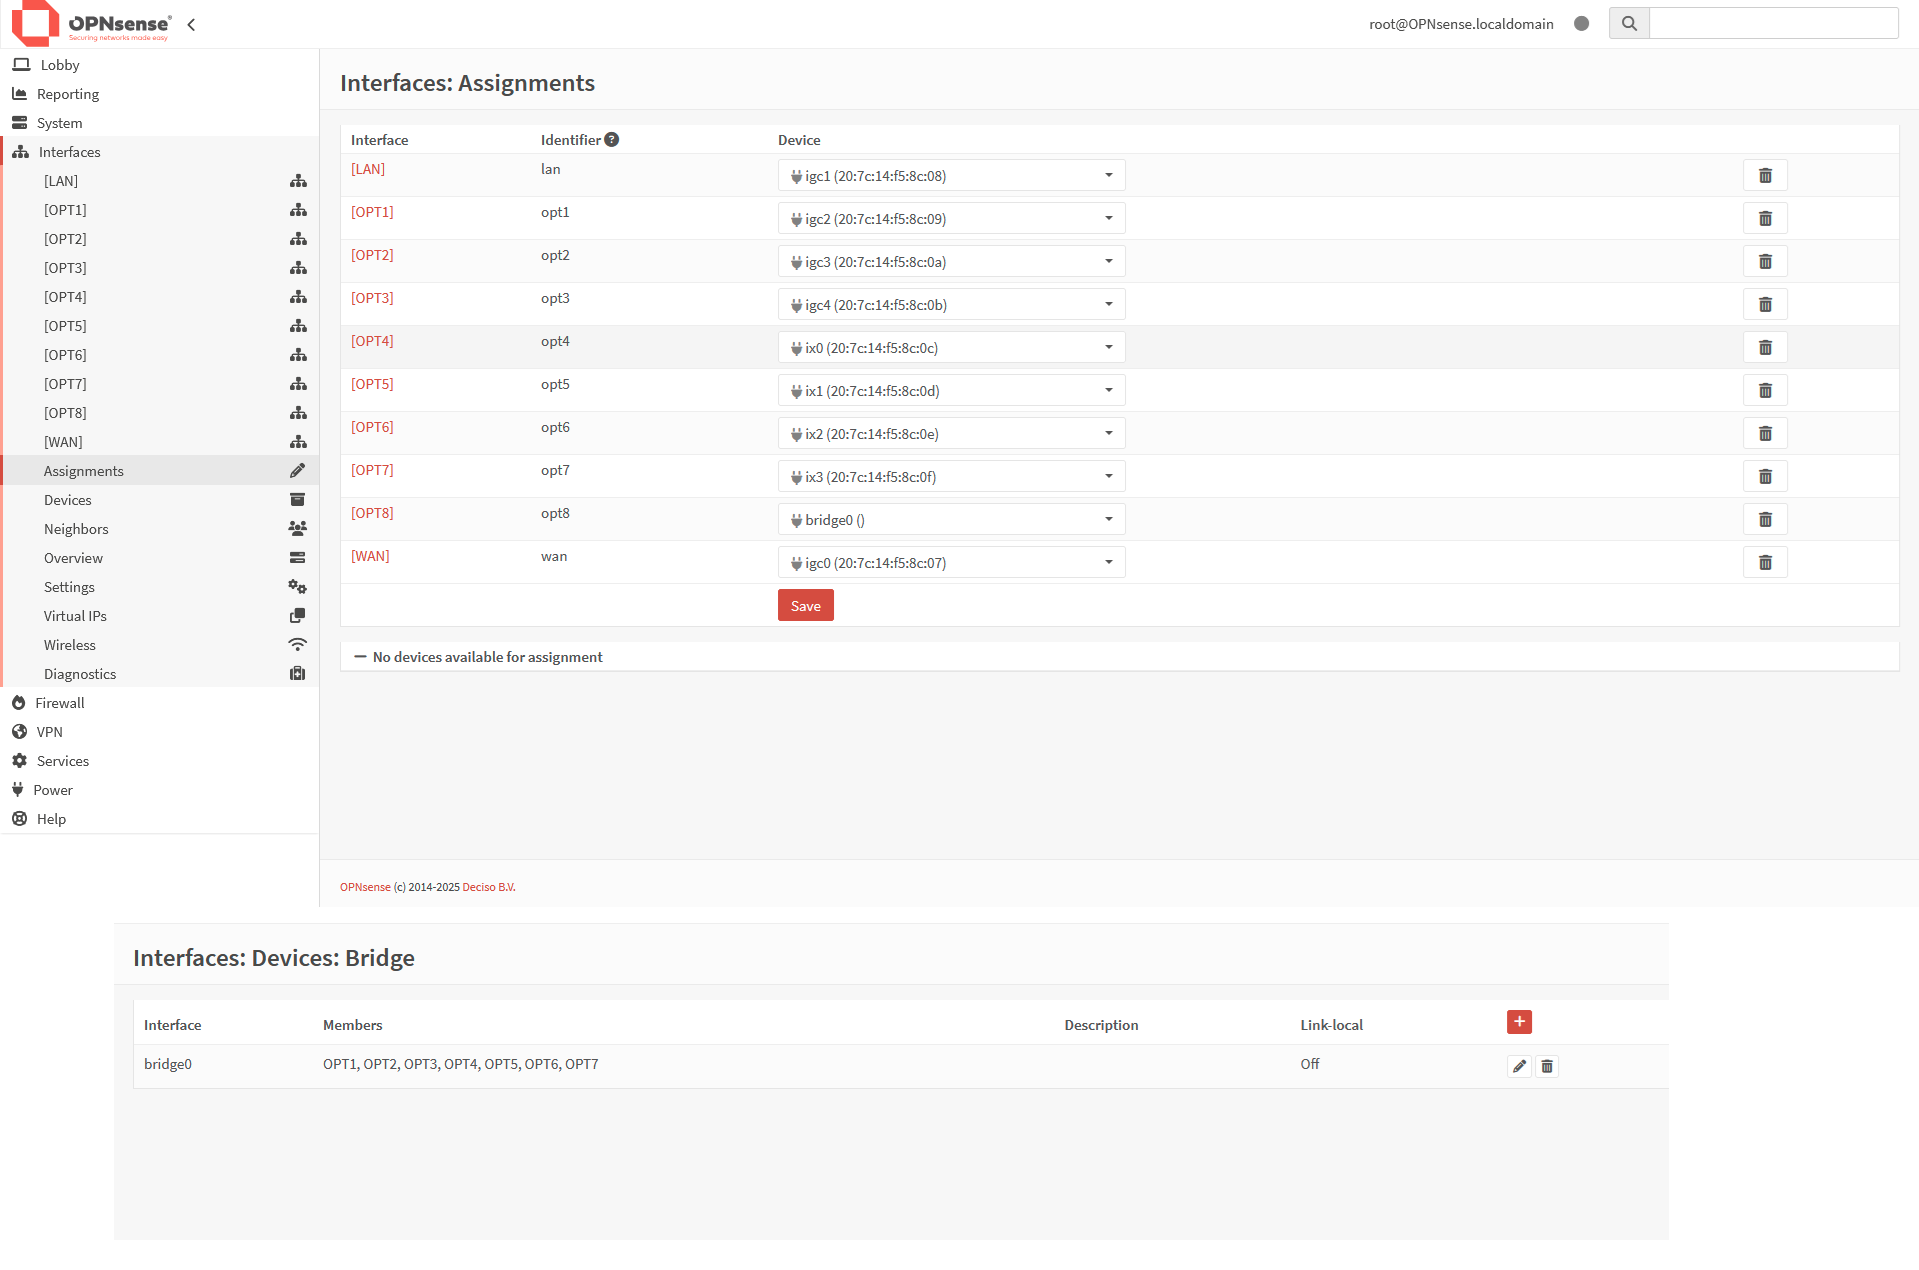Open the [OPT5] link in assignments table
The height and width of the screenshot is (1270, 1919).
(x=372, y=384)
